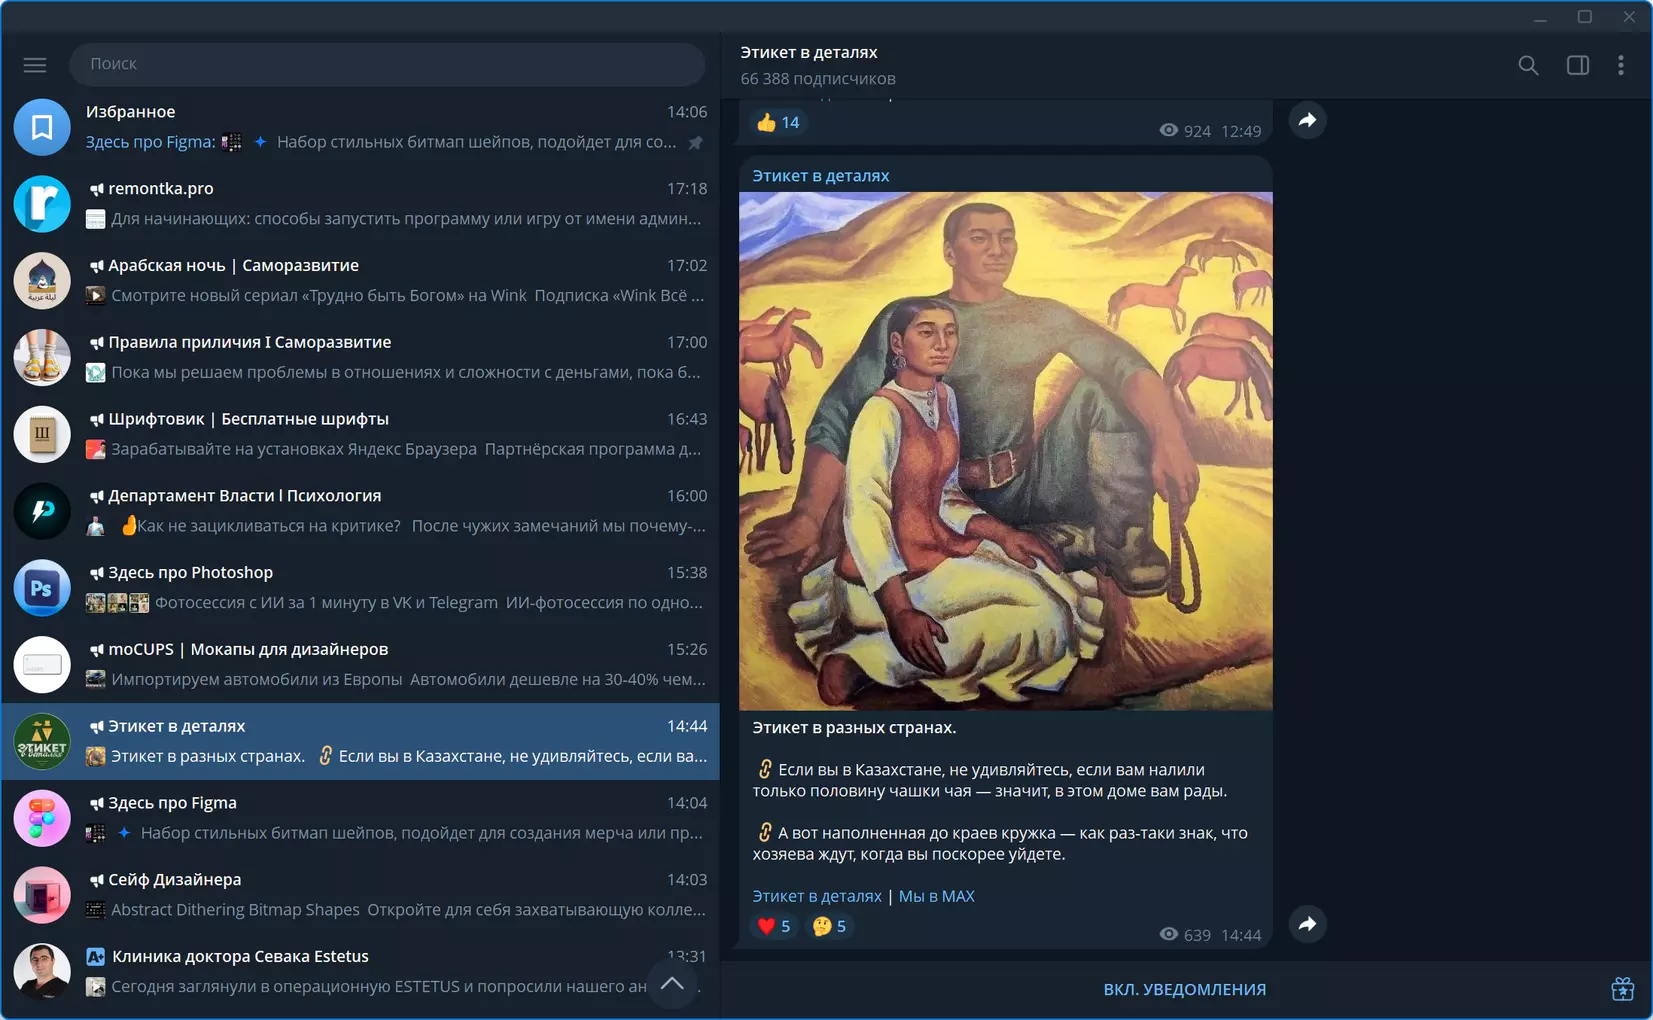Click the Поиск search field
Image resolution: width=1653 pixels, height=1020 pixels.
[x=387, y=64]
